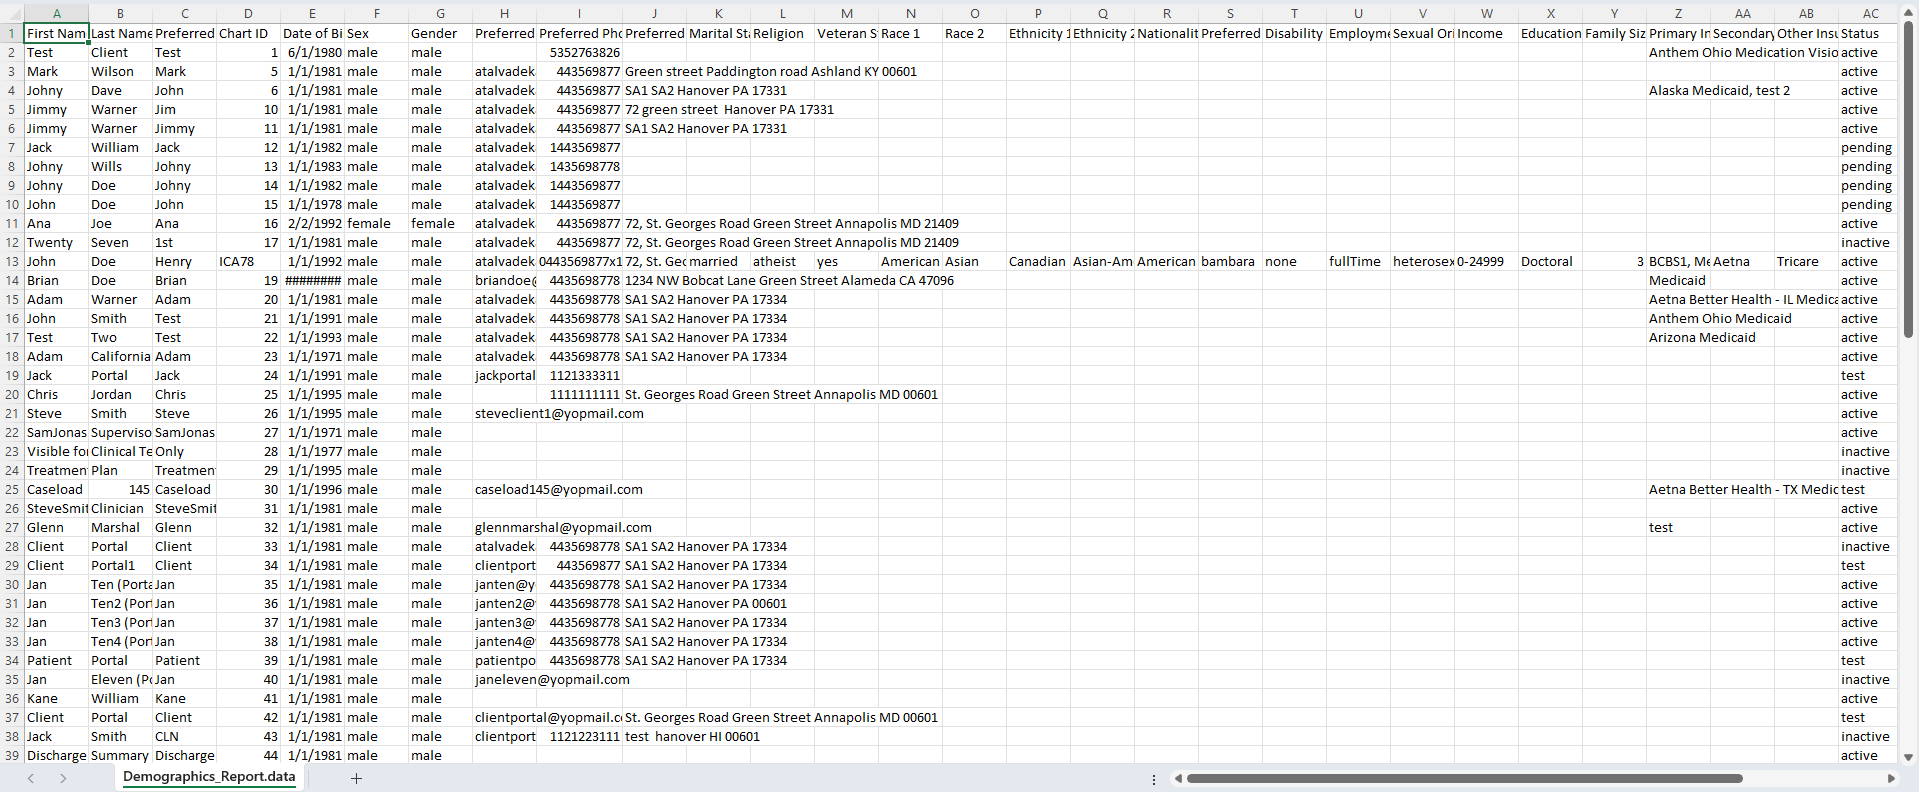
Task: Click the vertical scrollbar's up arrow
Action: tap(1909, 12)
